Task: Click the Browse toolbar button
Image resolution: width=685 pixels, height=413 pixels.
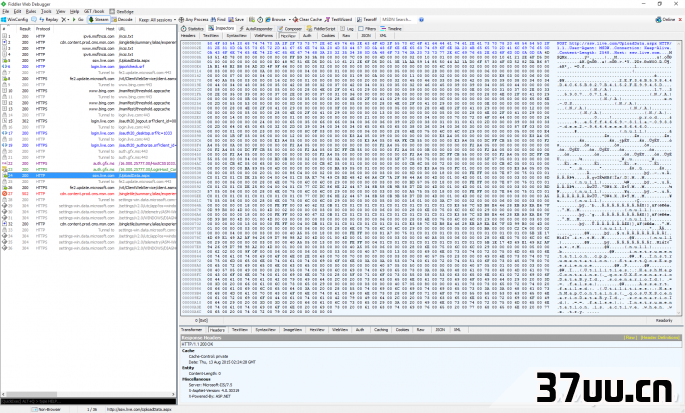Action: coord(275,20)
